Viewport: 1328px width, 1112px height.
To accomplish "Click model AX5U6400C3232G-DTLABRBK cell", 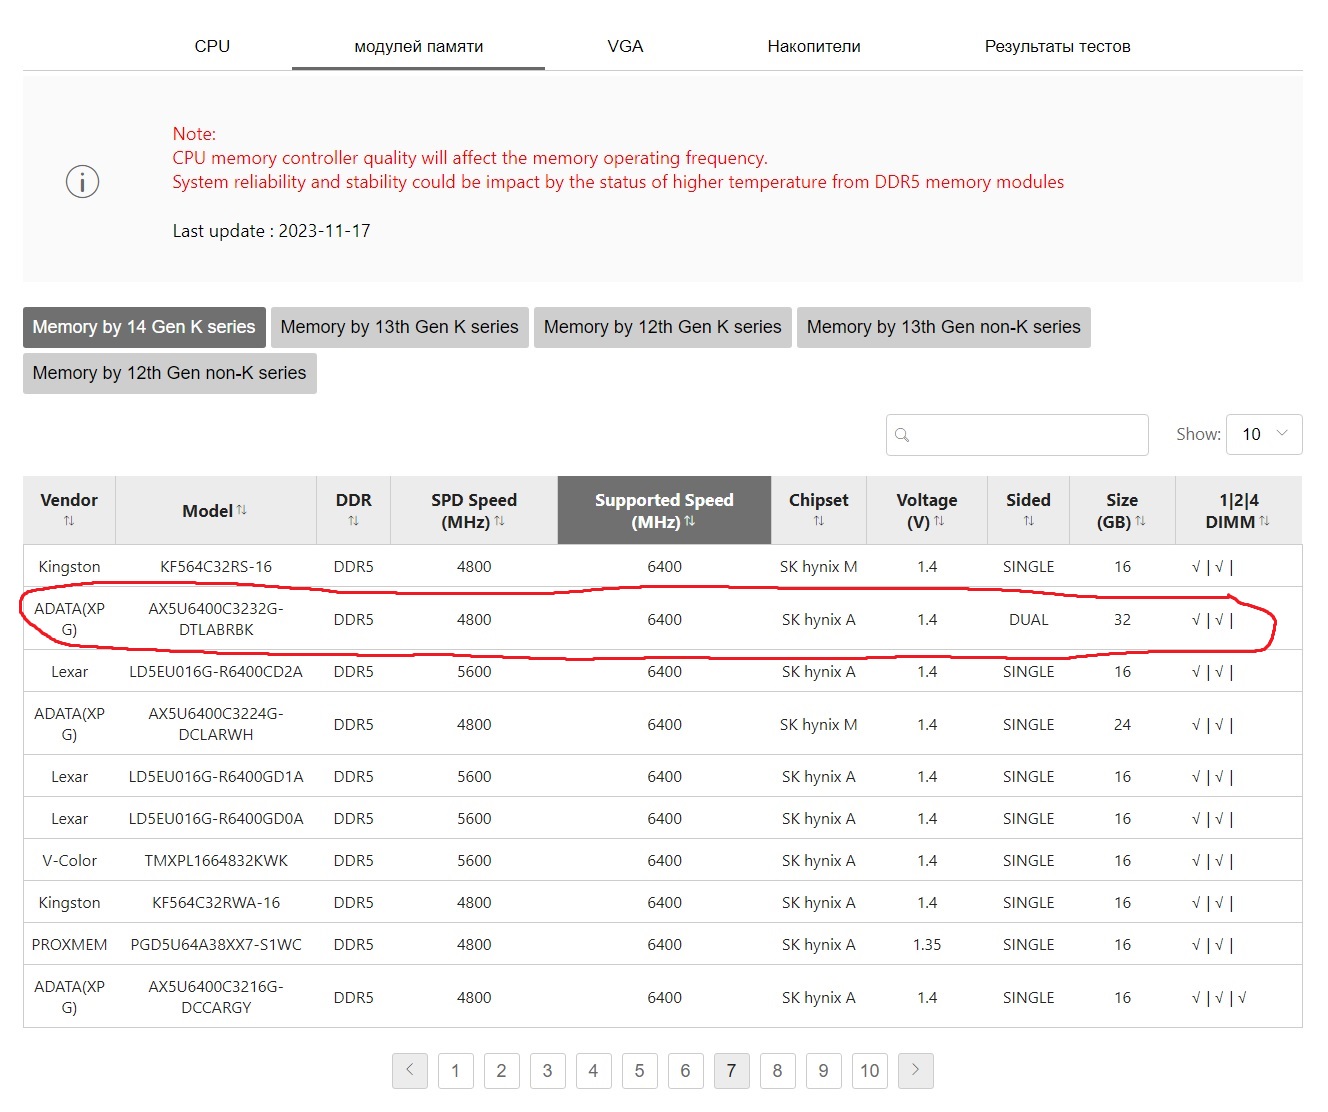I will pyautogui.click(x=216, y=619).
